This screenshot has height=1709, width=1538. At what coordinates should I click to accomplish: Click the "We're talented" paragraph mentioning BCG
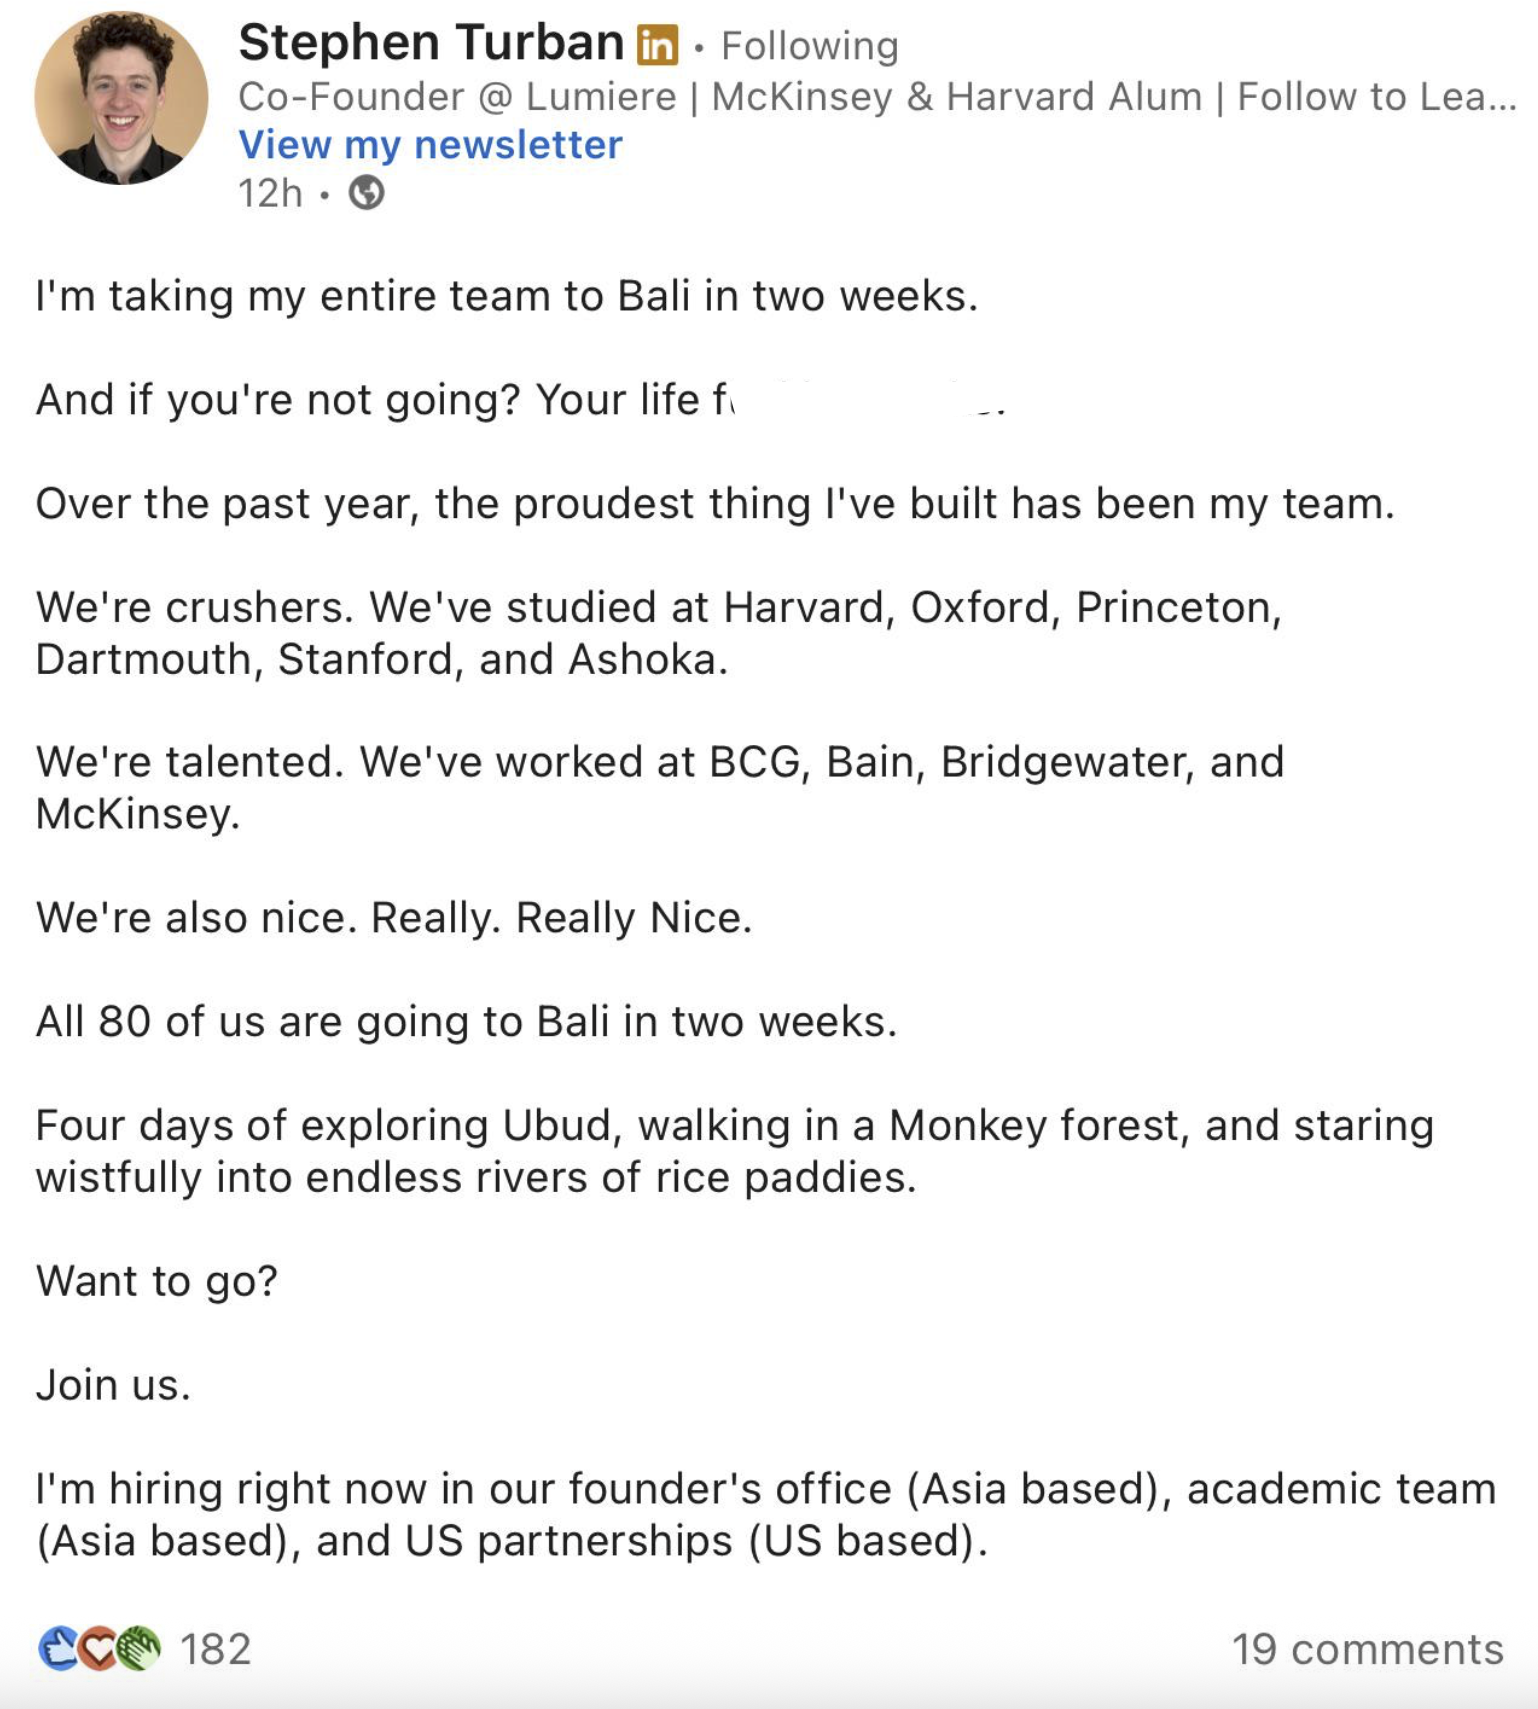click(658, 788)
